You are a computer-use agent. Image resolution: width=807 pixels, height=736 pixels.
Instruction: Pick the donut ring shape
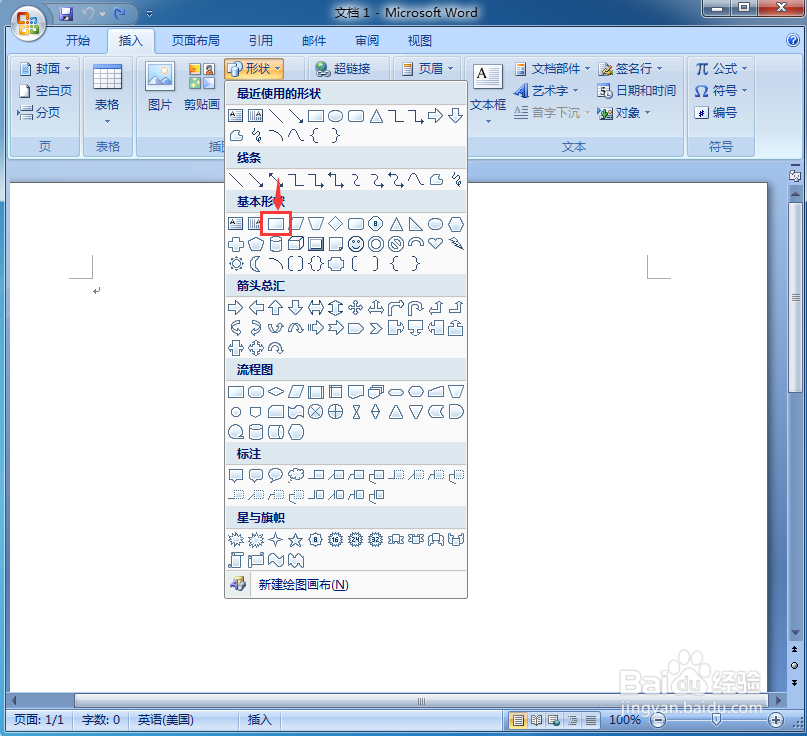(376, 244)
